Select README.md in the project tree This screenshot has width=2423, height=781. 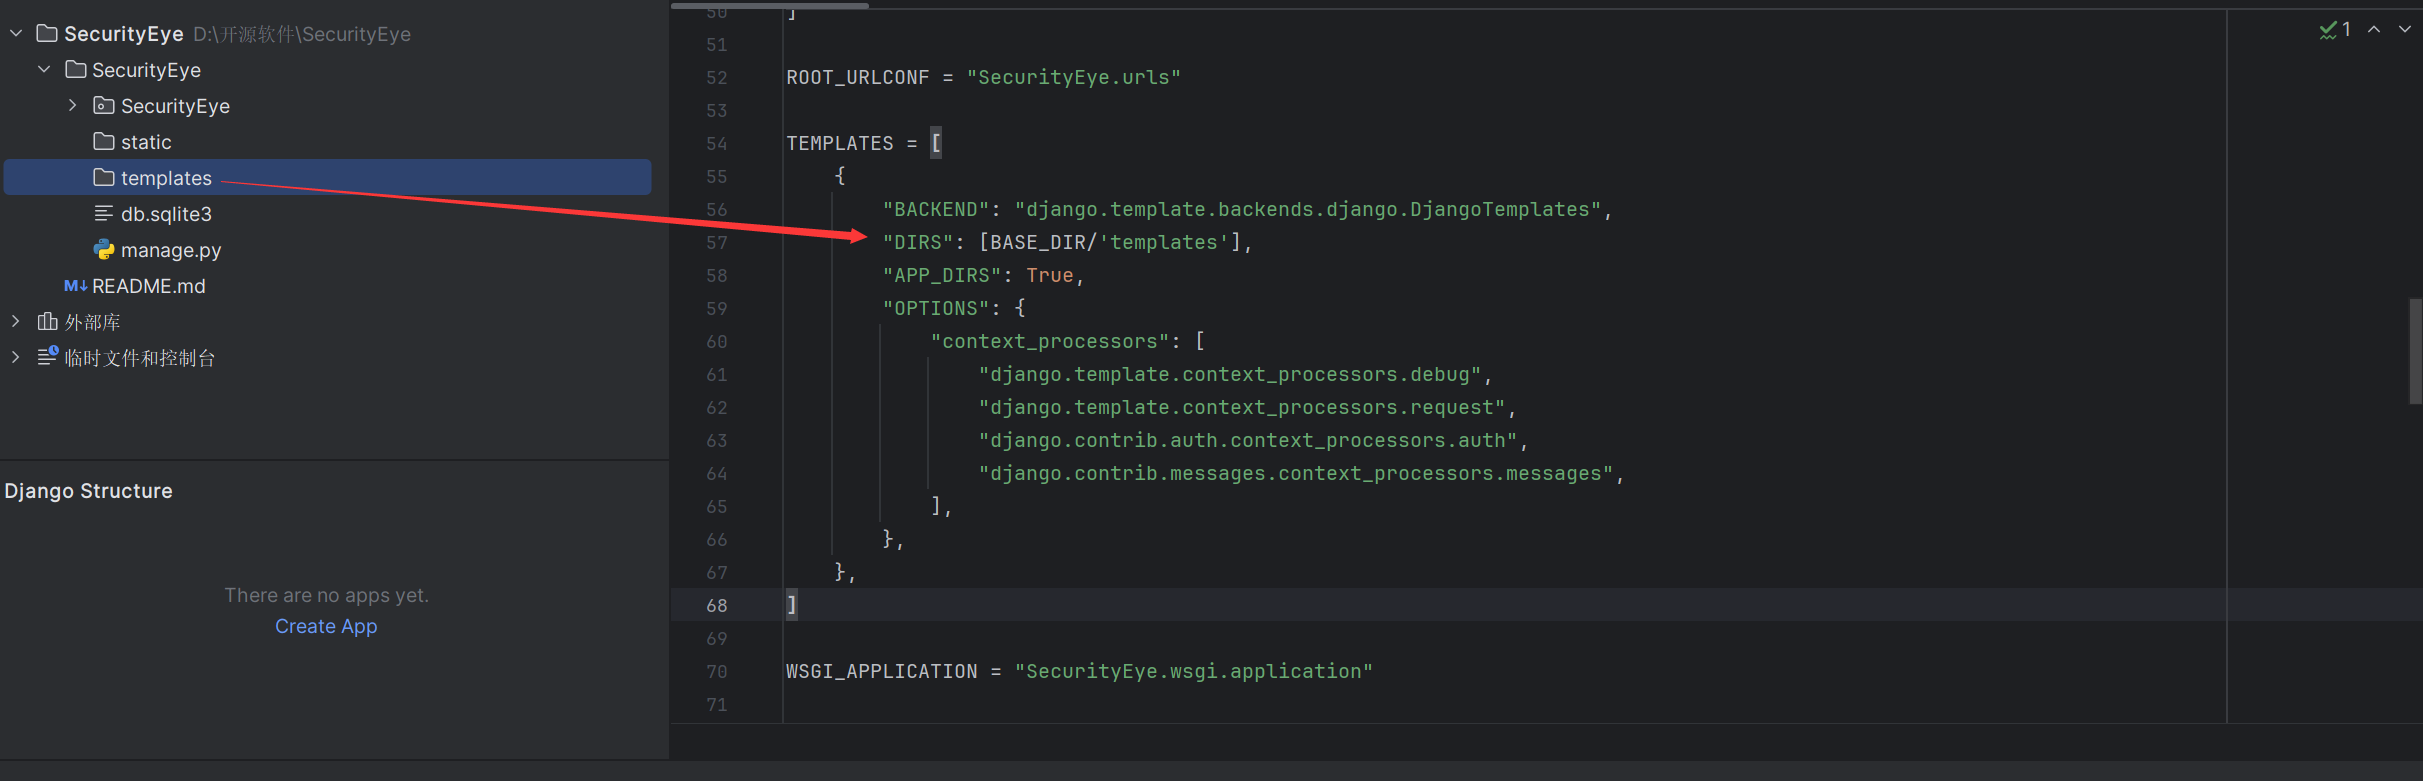point(148,286)
